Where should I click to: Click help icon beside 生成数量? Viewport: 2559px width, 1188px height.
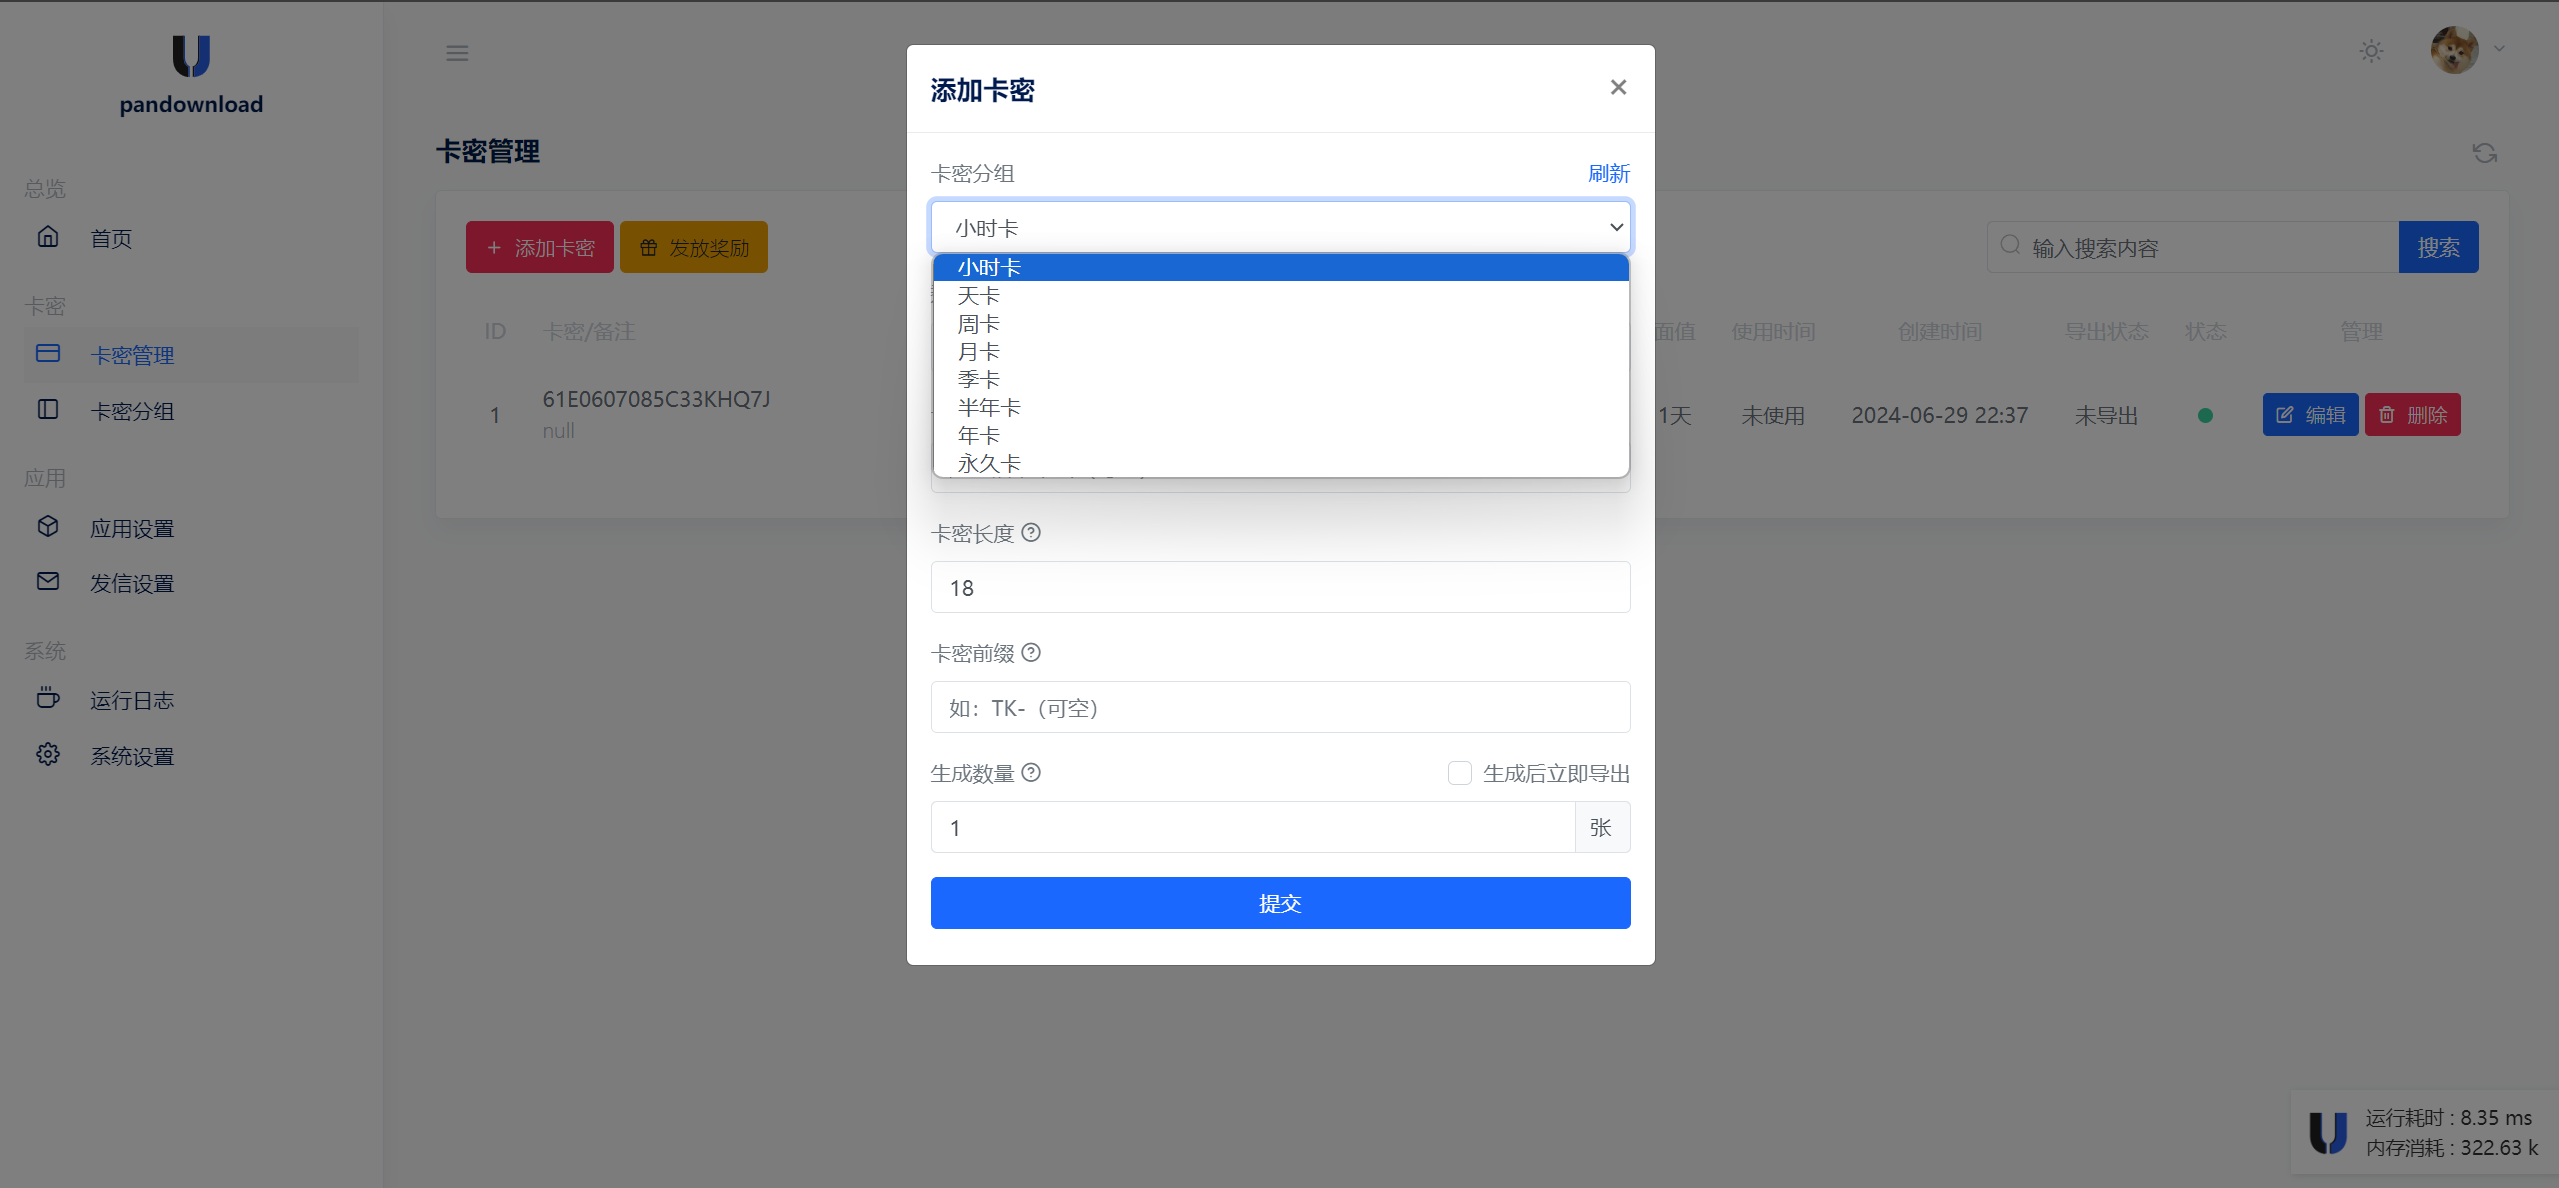point(1031,773)
